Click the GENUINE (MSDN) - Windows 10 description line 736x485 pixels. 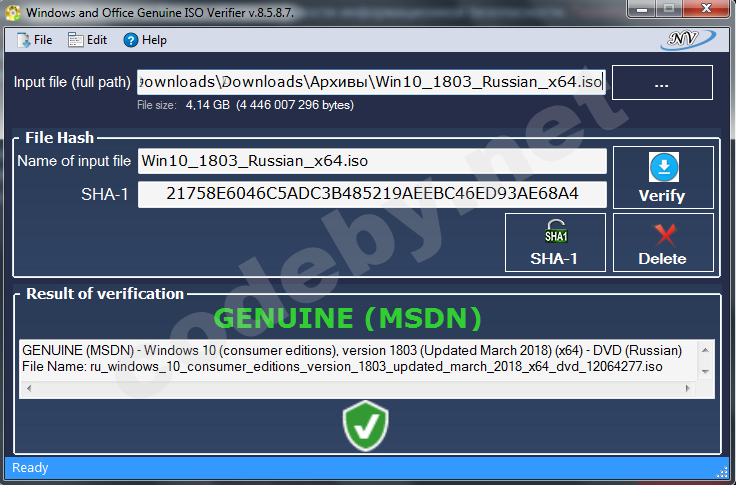(352, 350)
